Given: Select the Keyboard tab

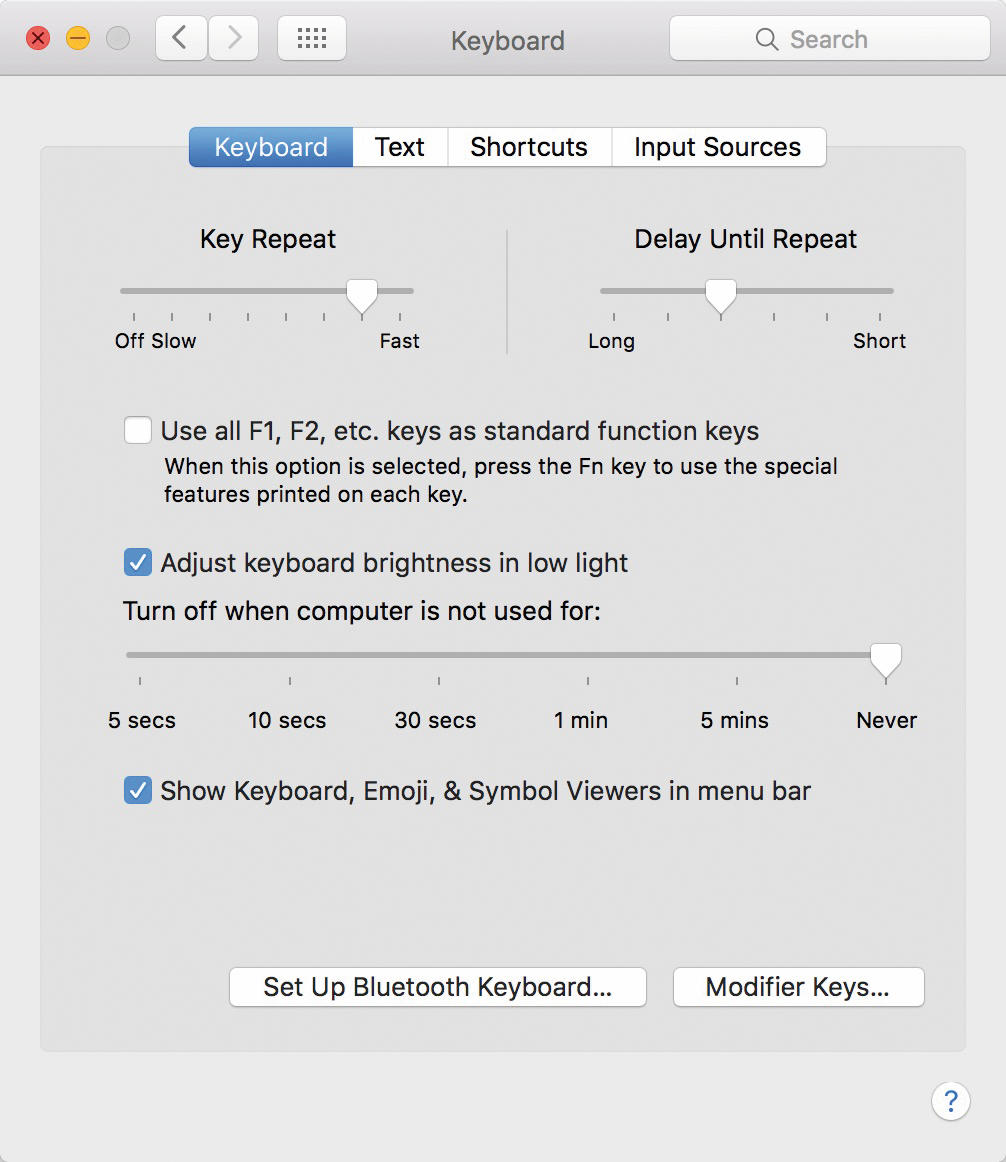Looking at the screenshot, I should (271, 147).
